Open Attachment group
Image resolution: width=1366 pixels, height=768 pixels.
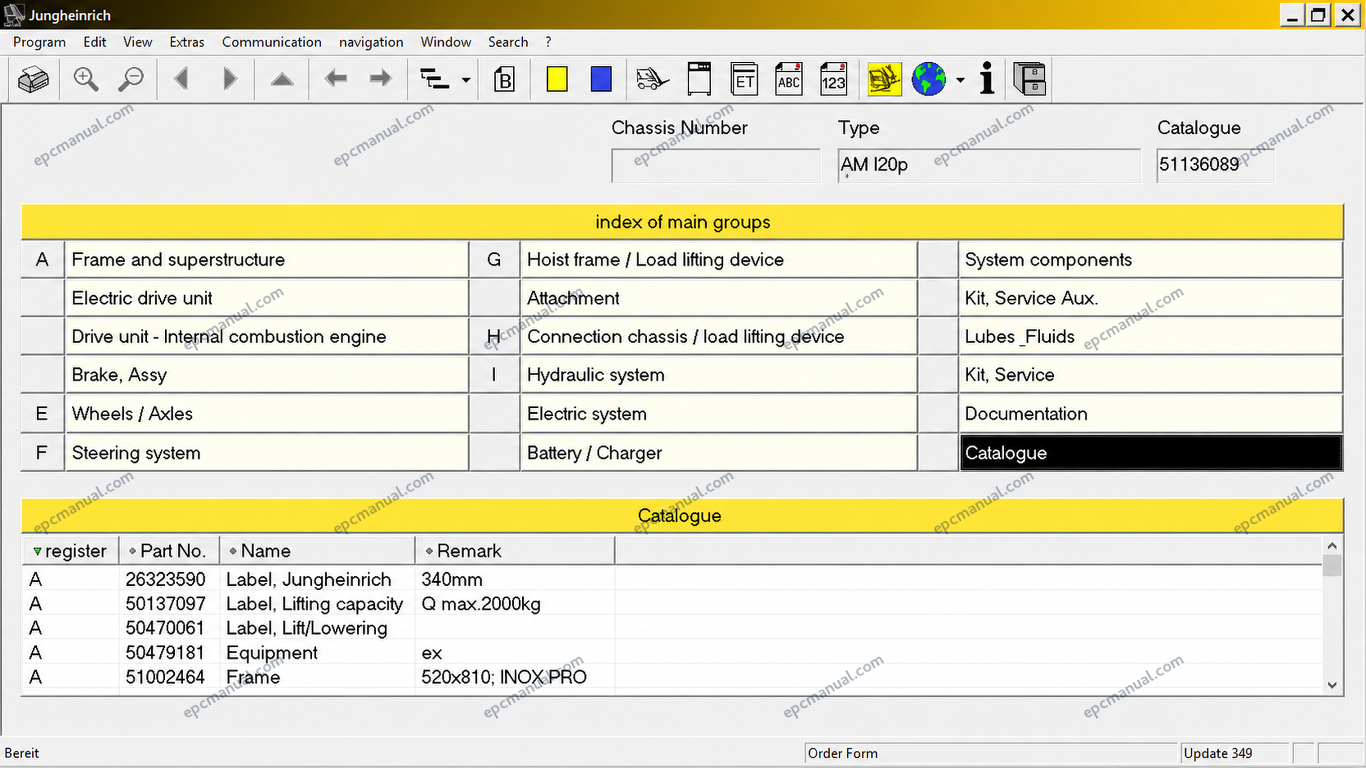point(718,298)
